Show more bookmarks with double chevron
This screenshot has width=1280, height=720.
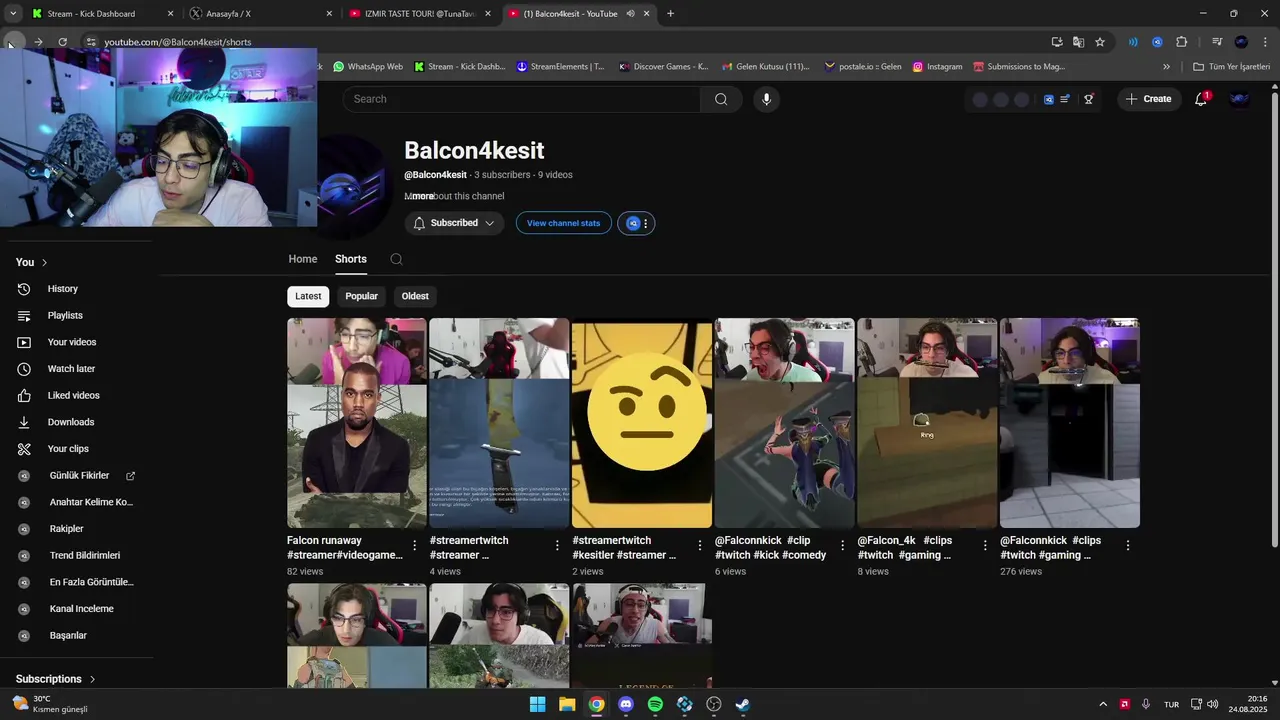click(x=1166, y=67)
